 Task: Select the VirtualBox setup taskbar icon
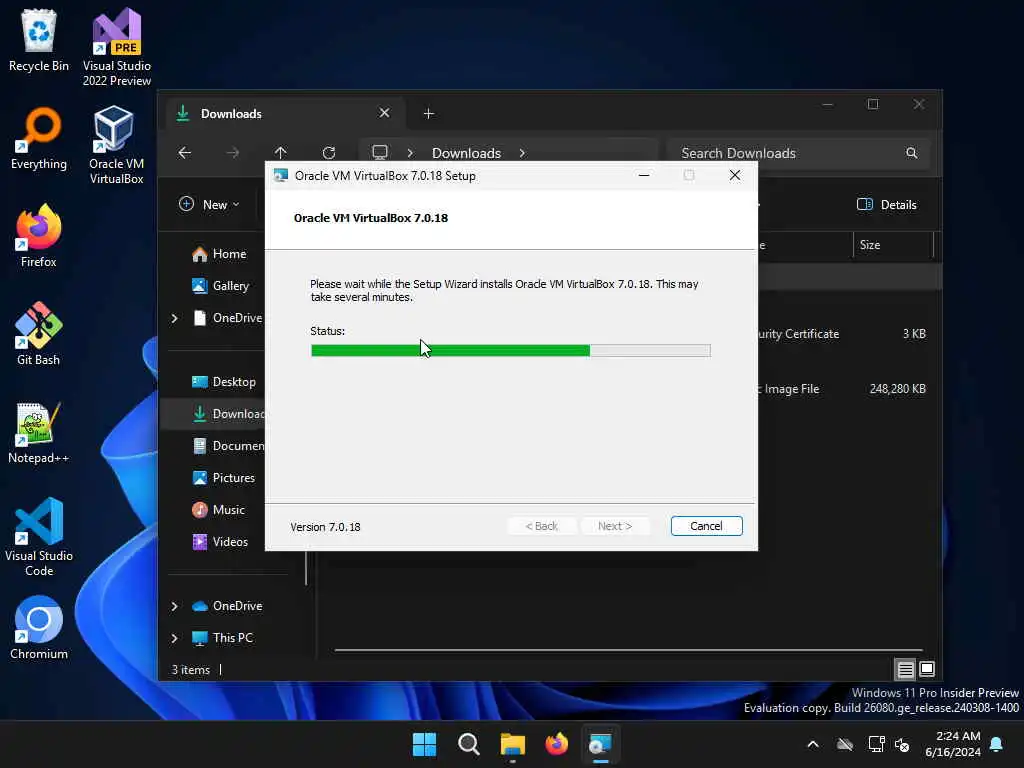pyautogui.click(x=601, y=744)
